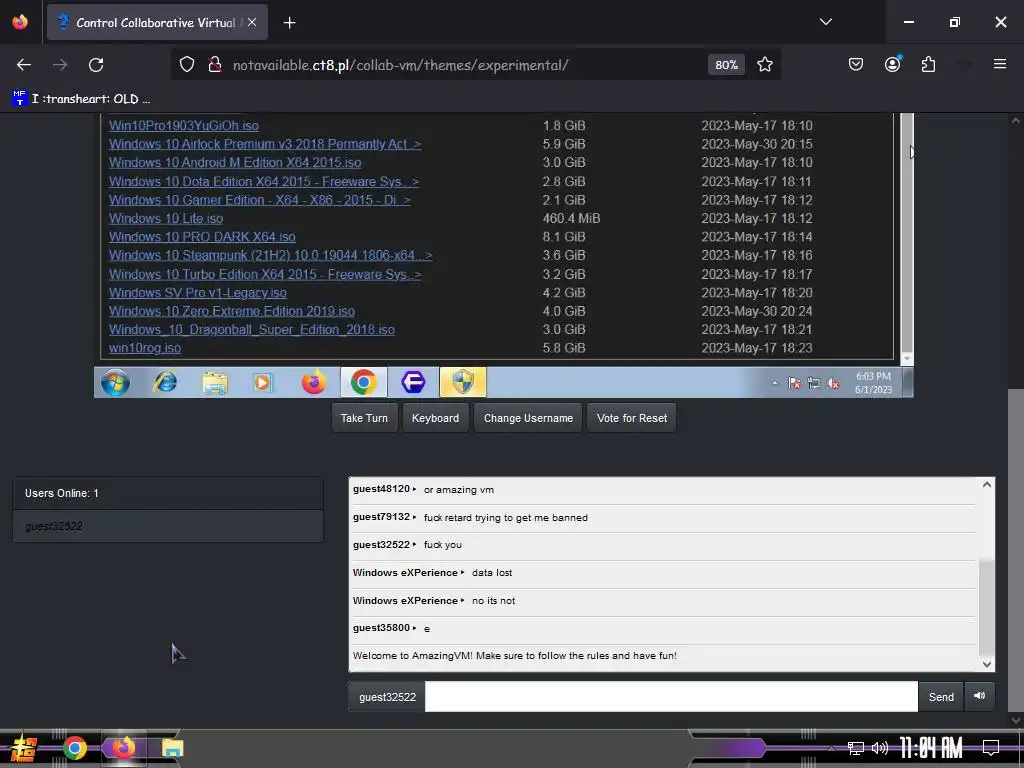This screenshot has width=1024, height=768.
Task: Click the file list scrollbar down arrow
Action: pyautogui.click(x=906, y=359)
